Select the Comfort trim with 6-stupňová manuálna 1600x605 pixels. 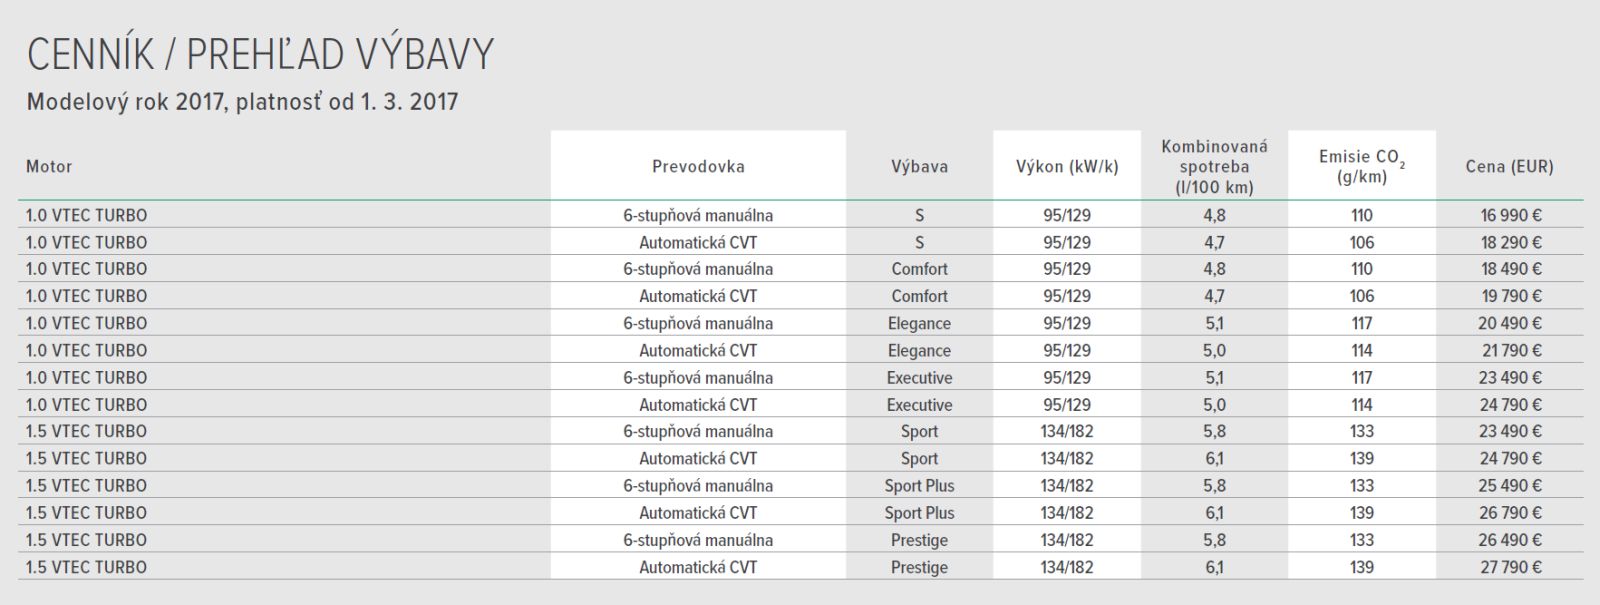click(919, 269)
